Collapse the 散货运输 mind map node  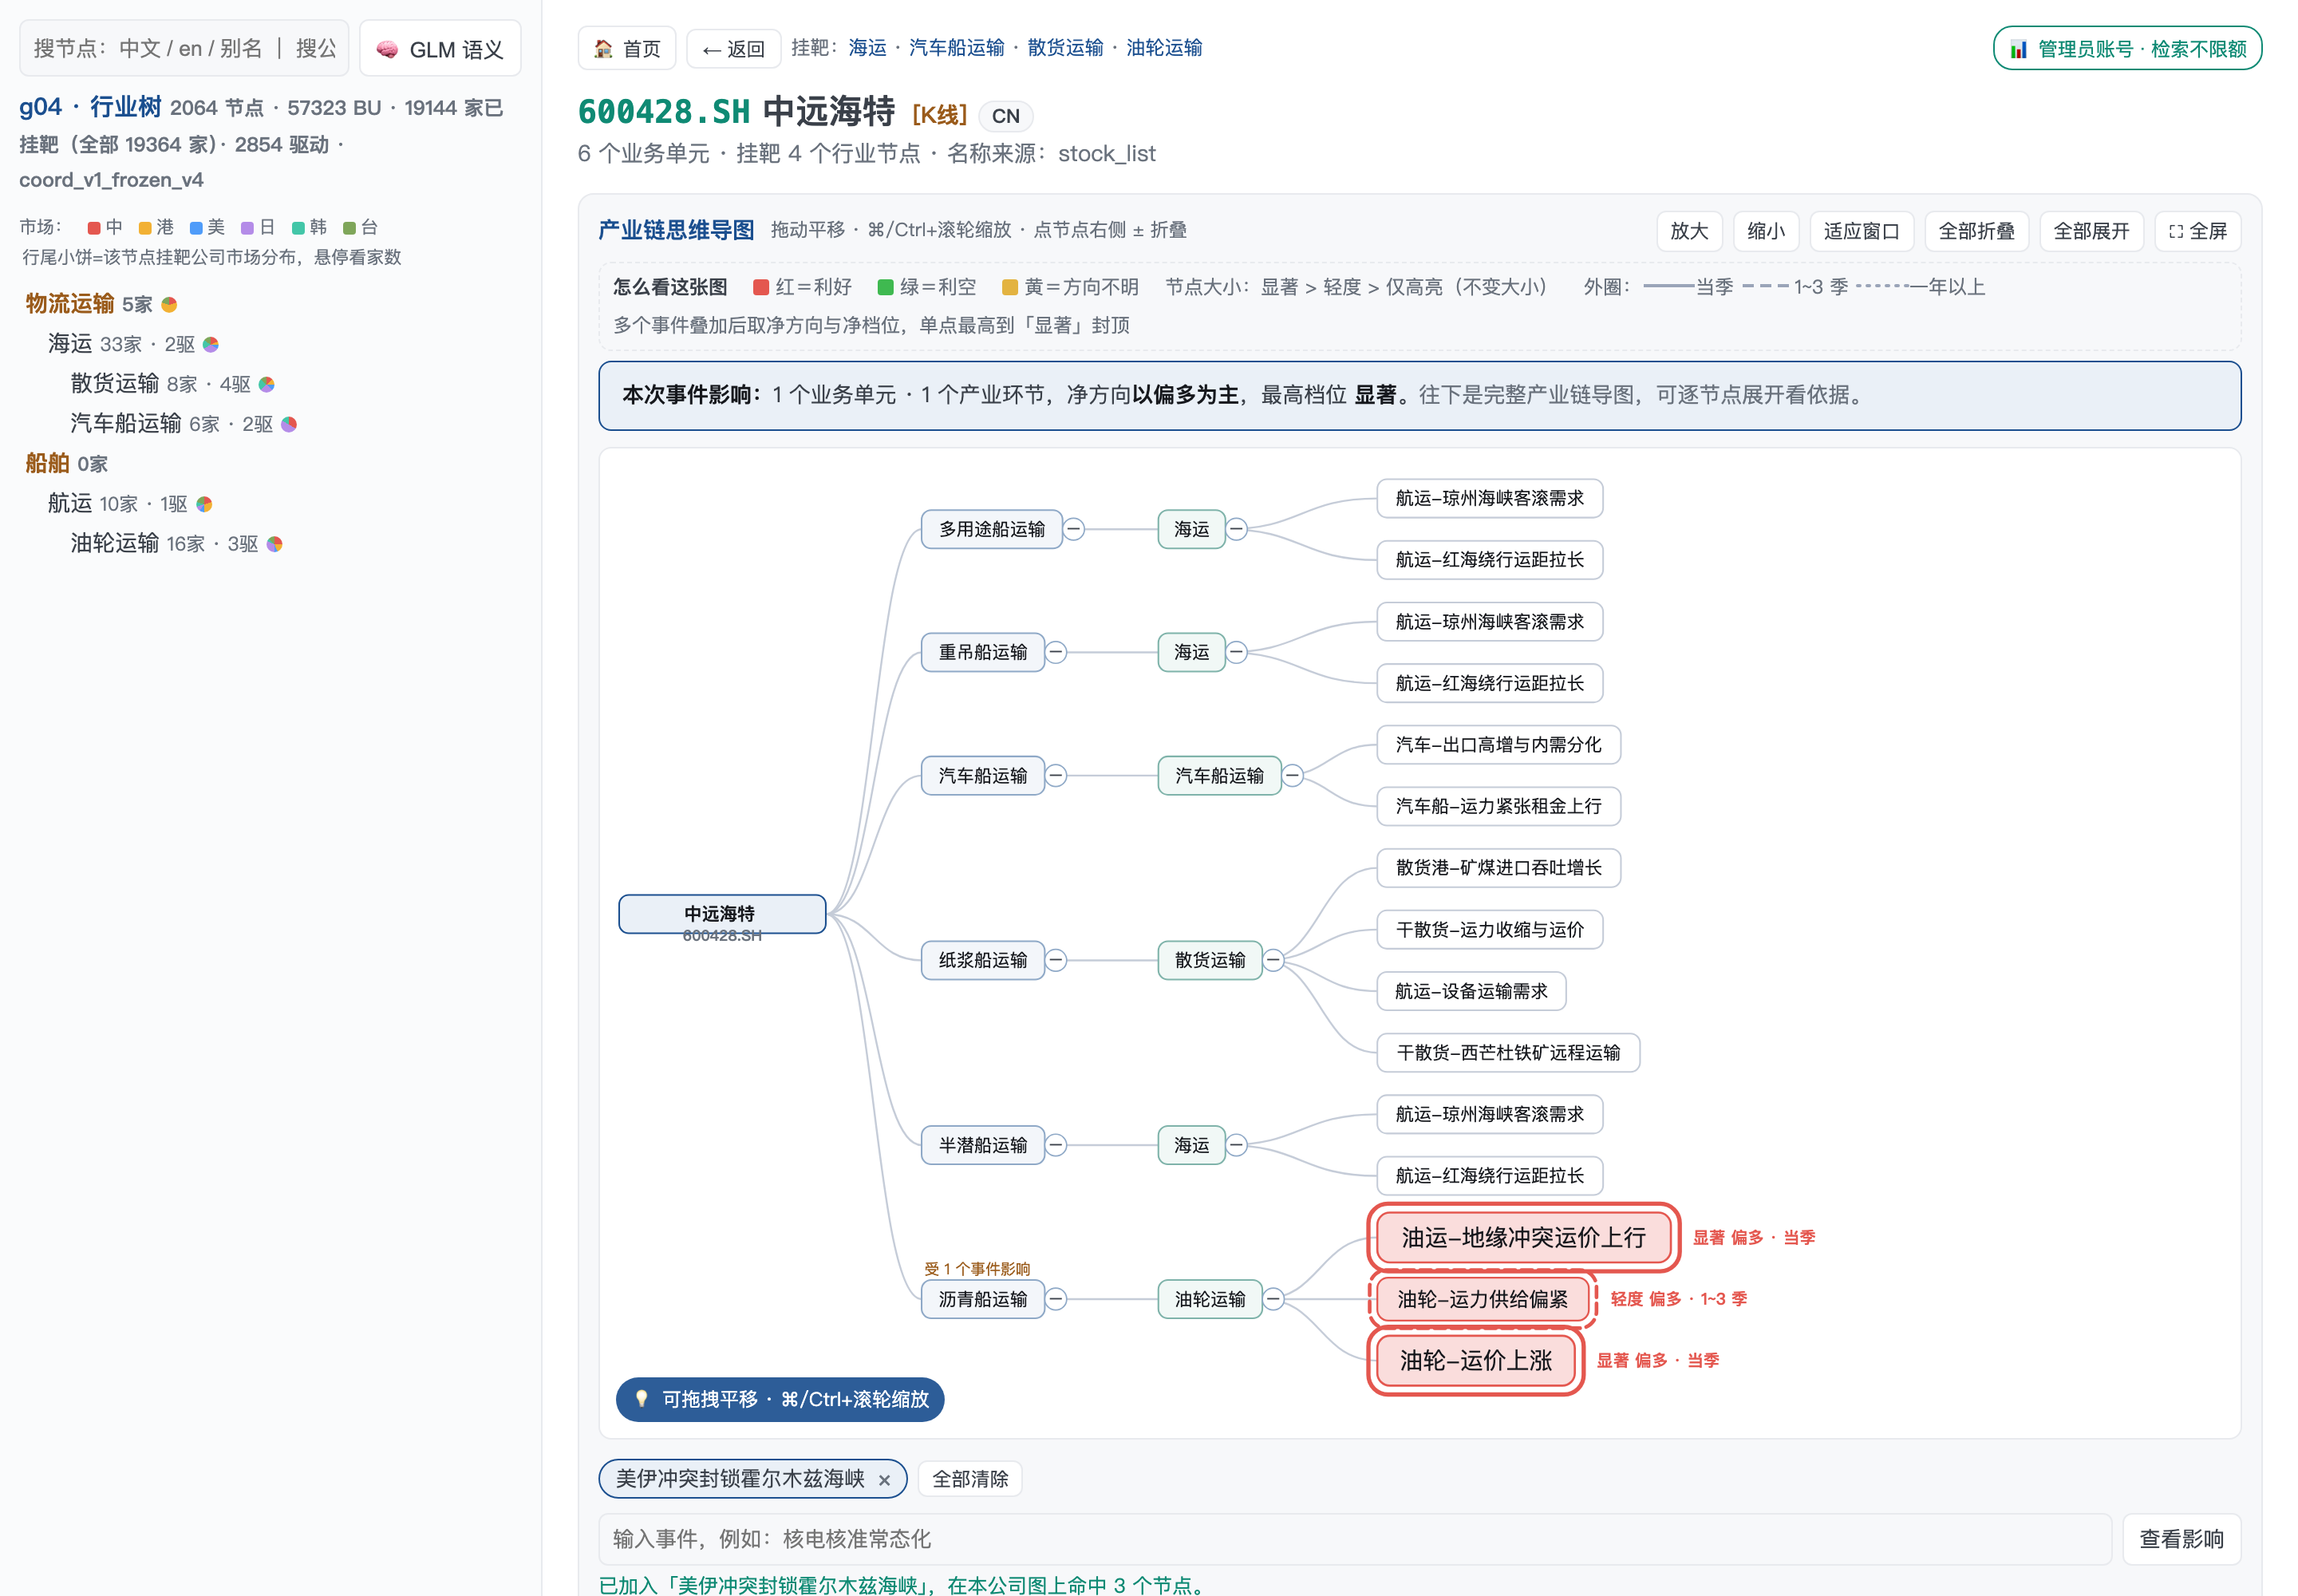1273,960
